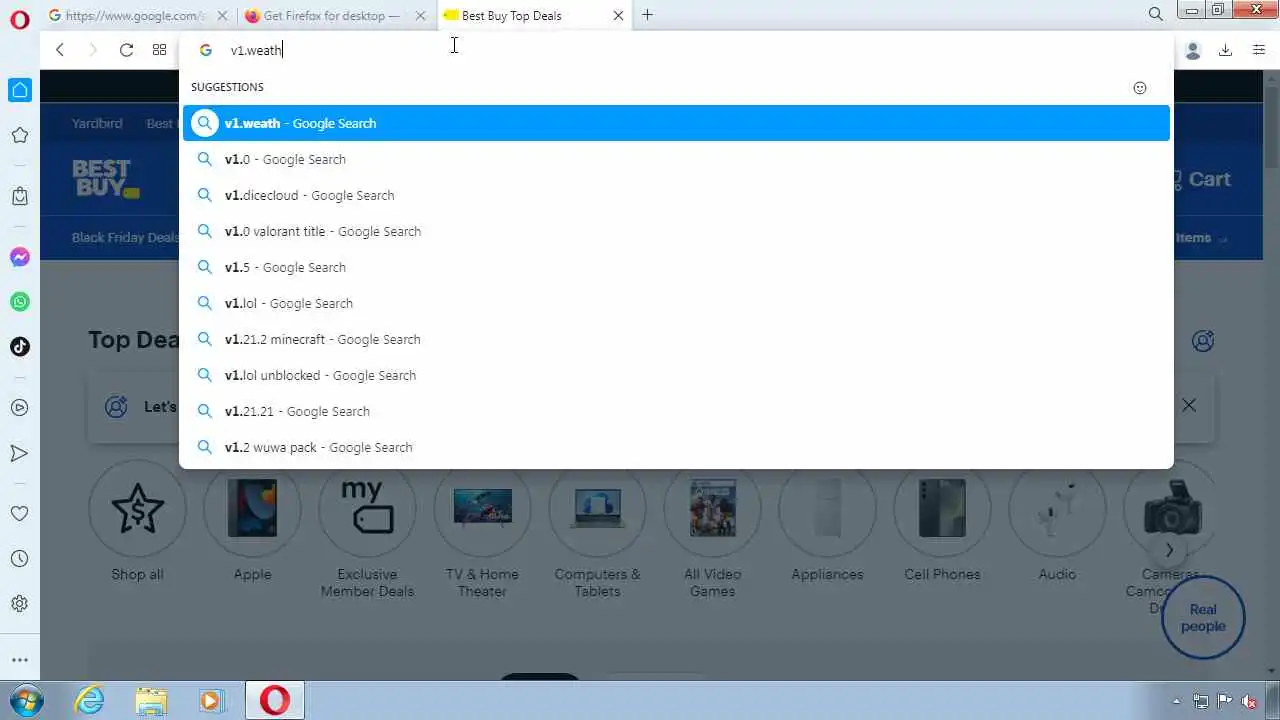1280x720 pixels.
Task: Click the Best Buy logo
Action: coord(105,179)
